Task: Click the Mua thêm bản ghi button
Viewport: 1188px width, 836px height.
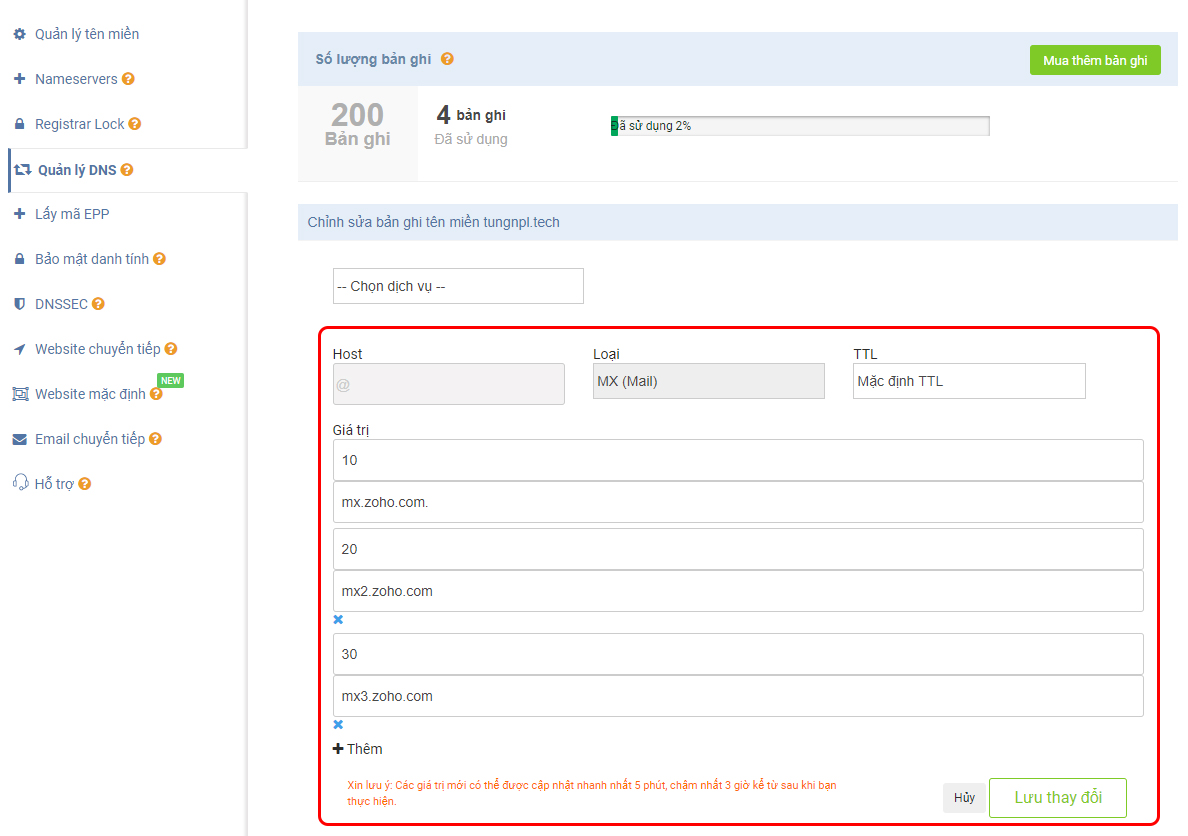Action: pos(1095,60)
